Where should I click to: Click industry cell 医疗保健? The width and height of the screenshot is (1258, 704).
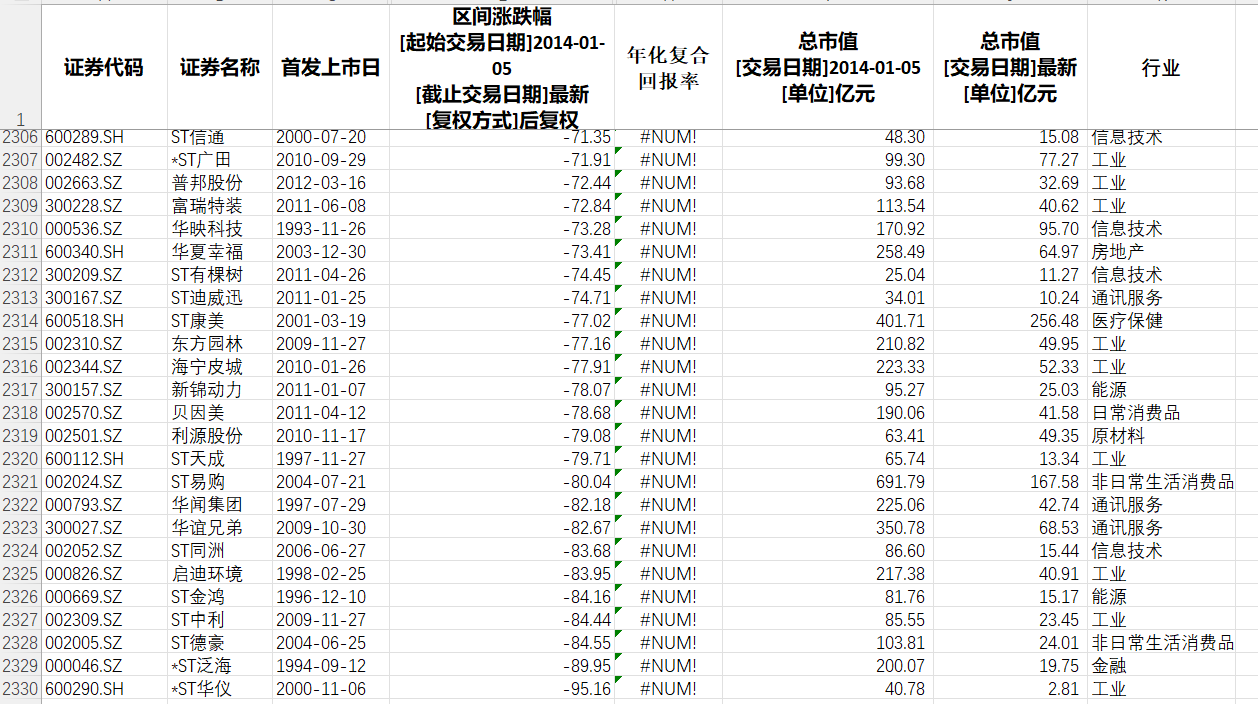(x=1127, y=321)
